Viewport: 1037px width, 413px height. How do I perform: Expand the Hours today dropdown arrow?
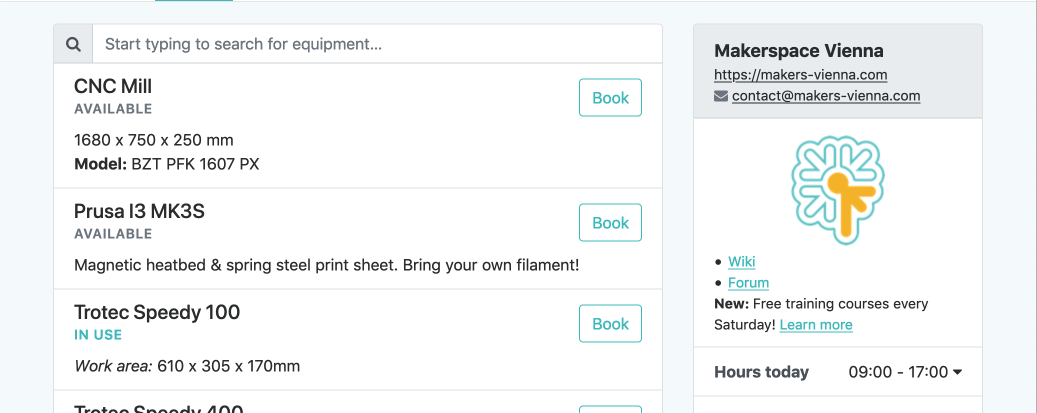(x=957, y=373)
